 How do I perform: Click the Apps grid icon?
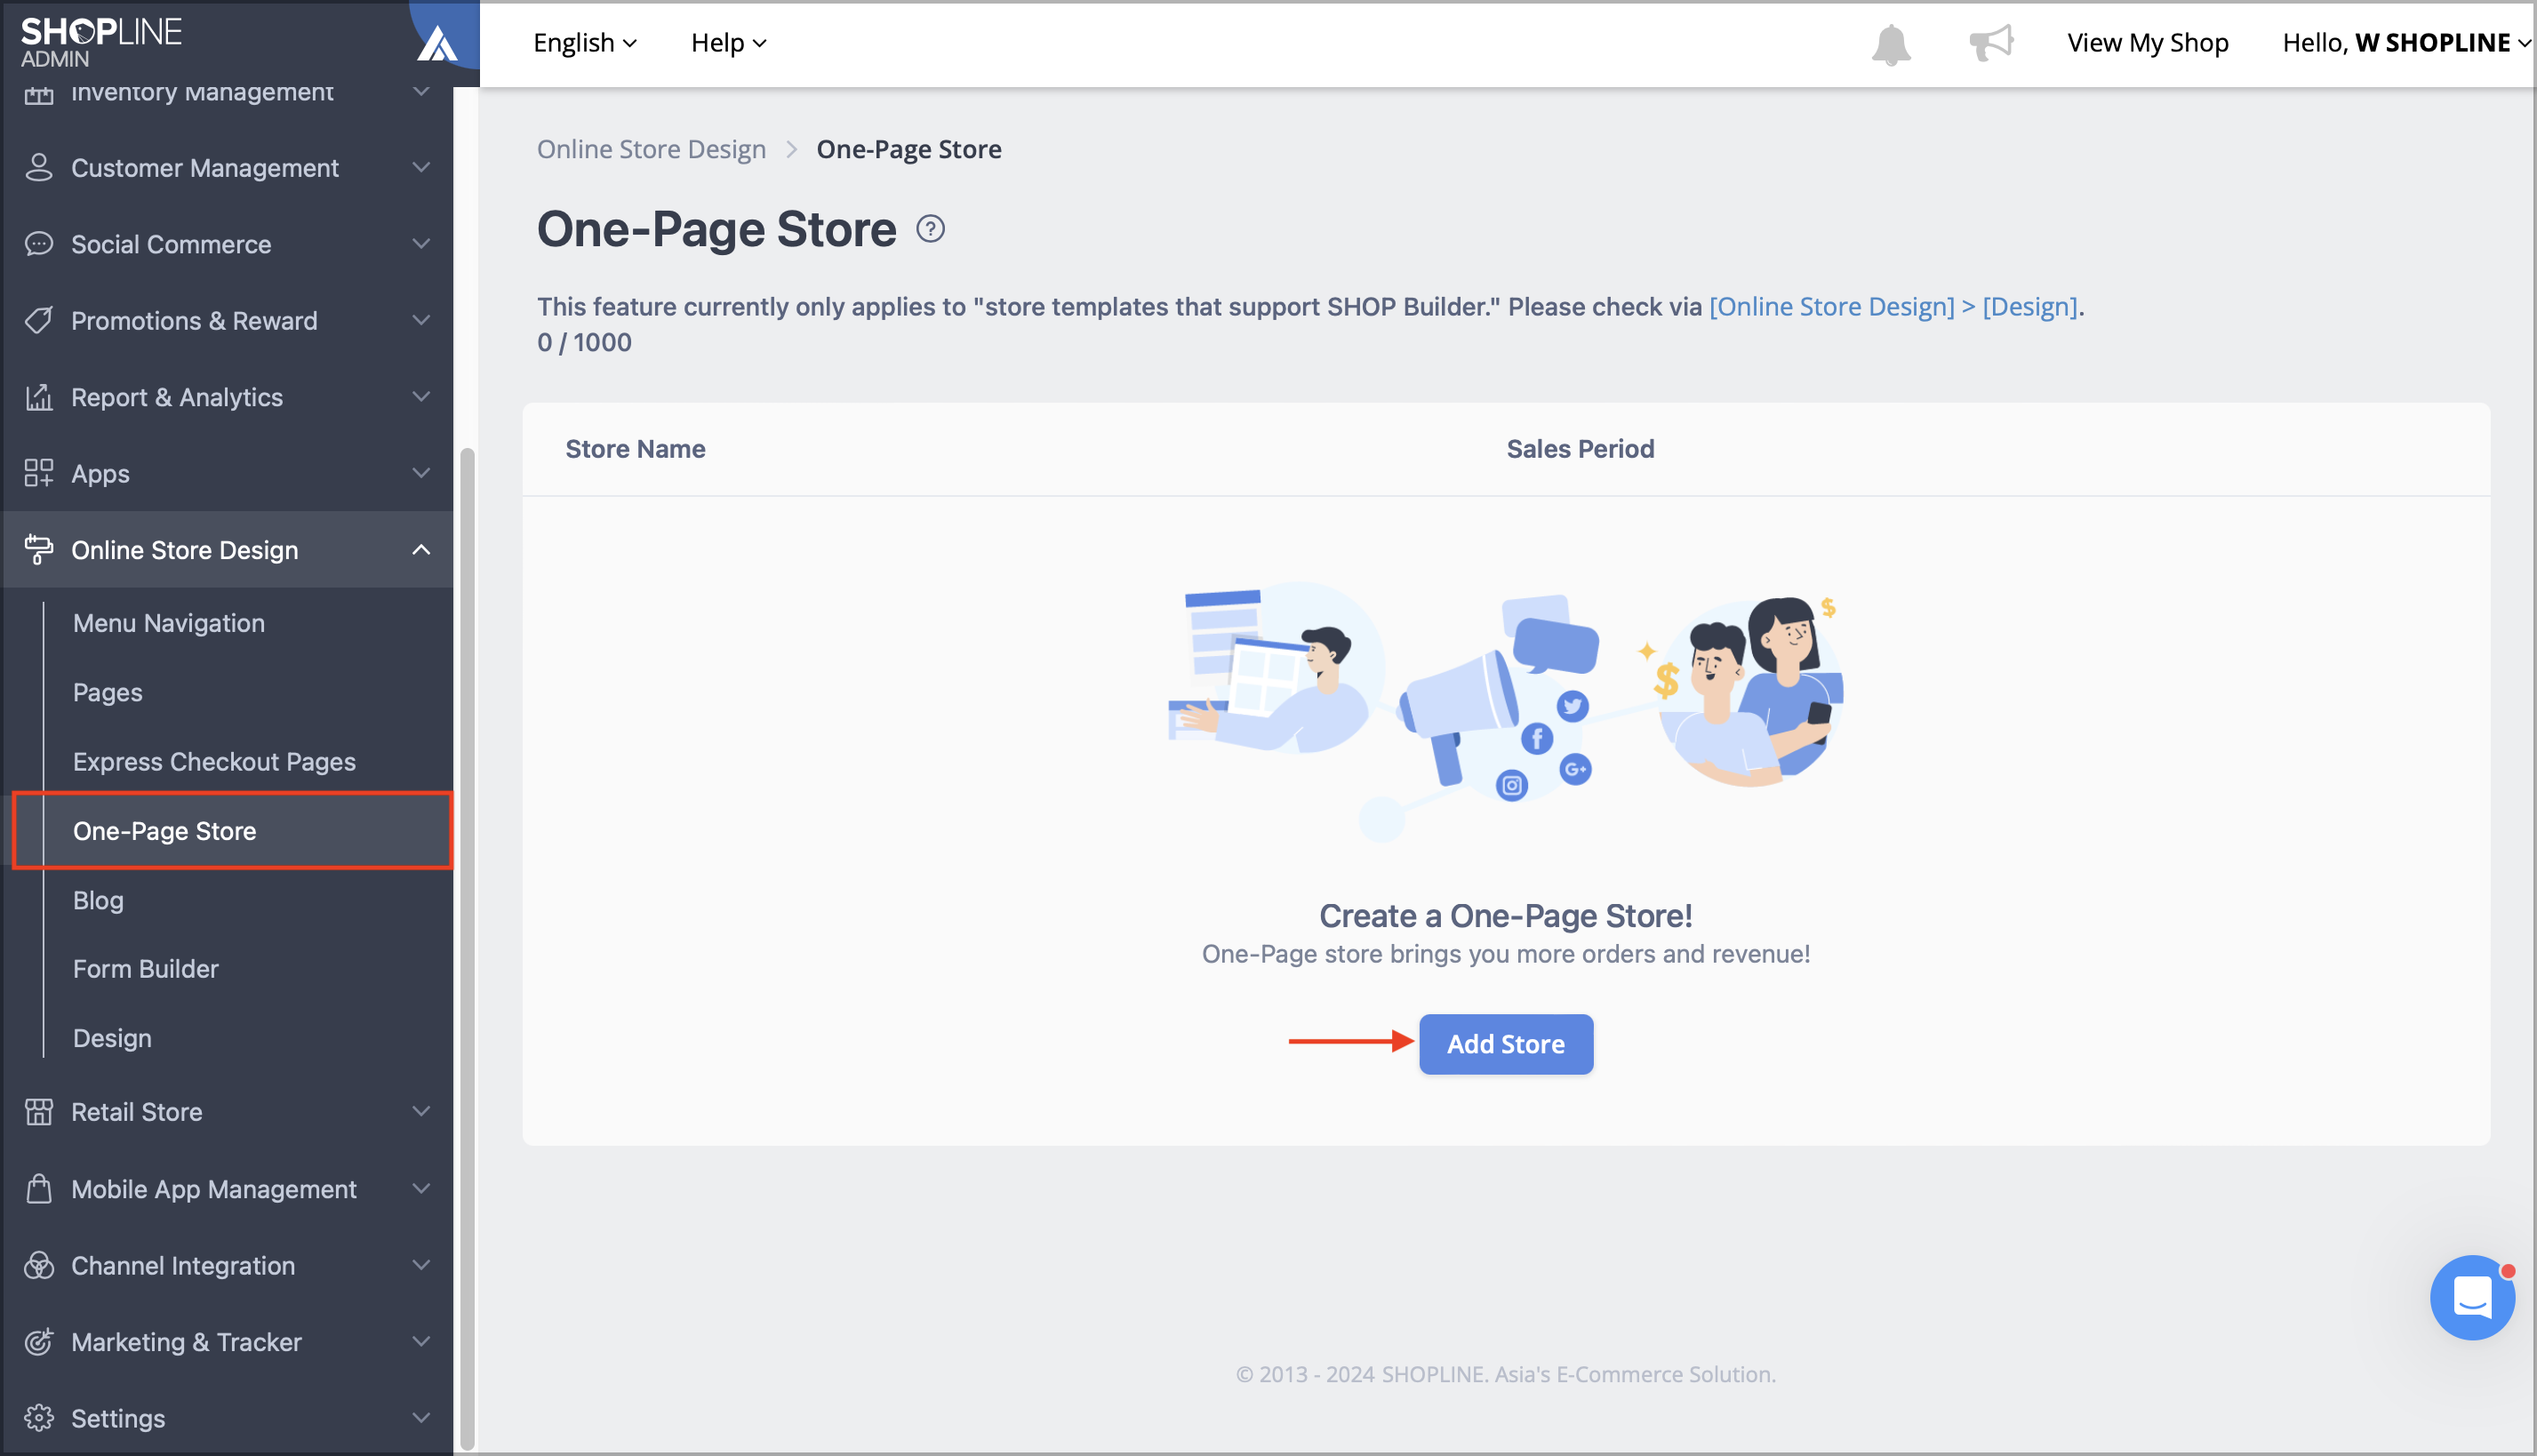coord(38,473)
